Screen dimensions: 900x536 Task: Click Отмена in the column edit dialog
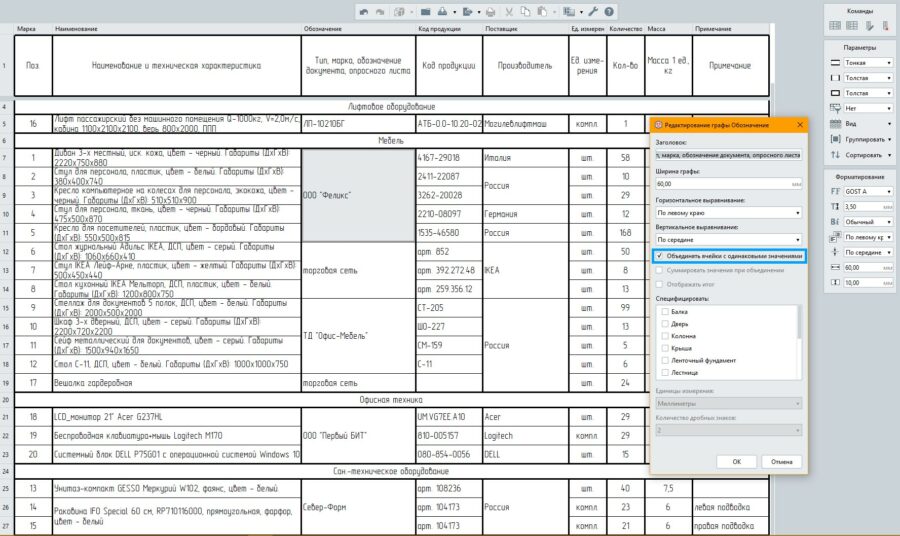point(781,461)
